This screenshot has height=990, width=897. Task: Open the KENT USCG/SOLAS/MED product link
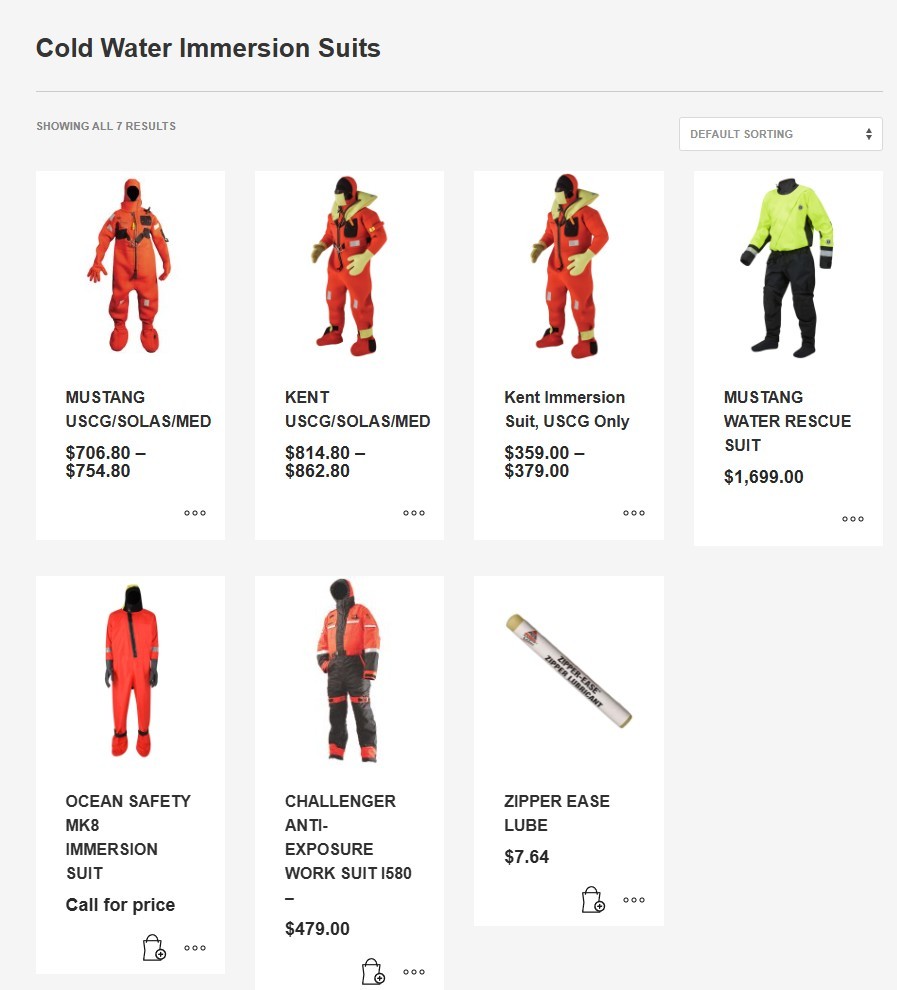pyautogui.click(x=357, y=409)
